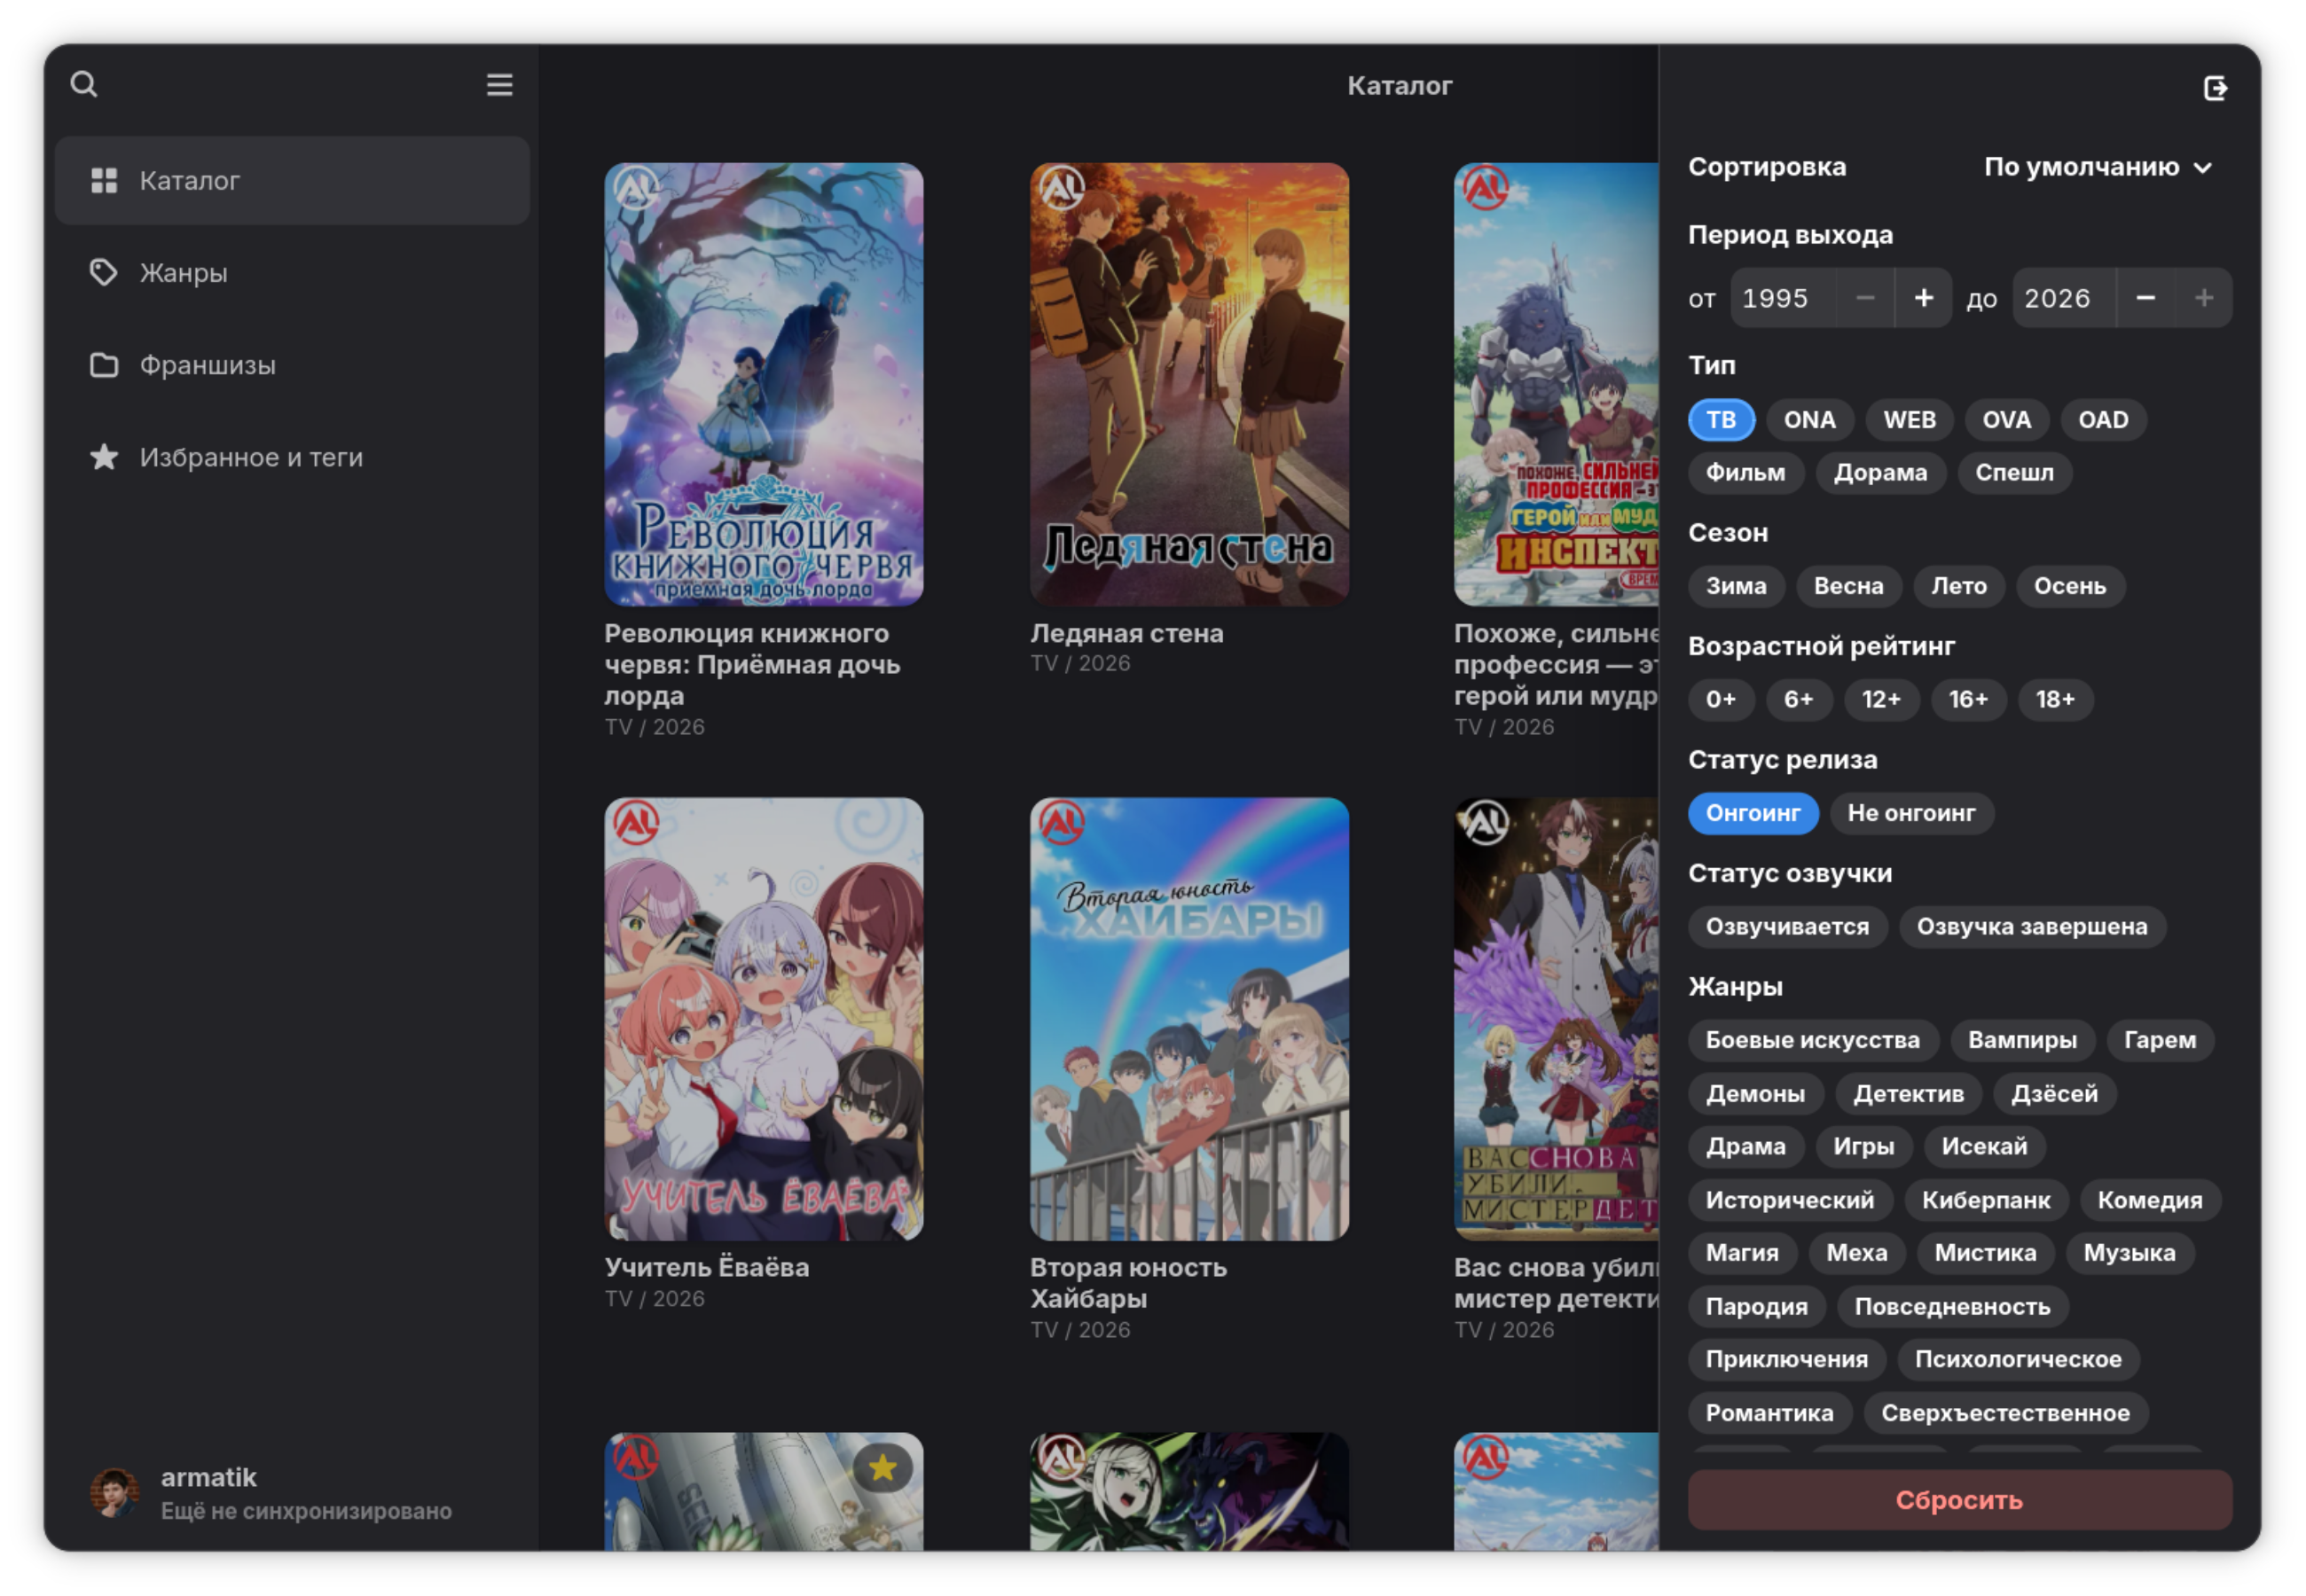2306x1596 pixels.
Task: Open the armatik profile avatar
Action: click(115, 1493)
